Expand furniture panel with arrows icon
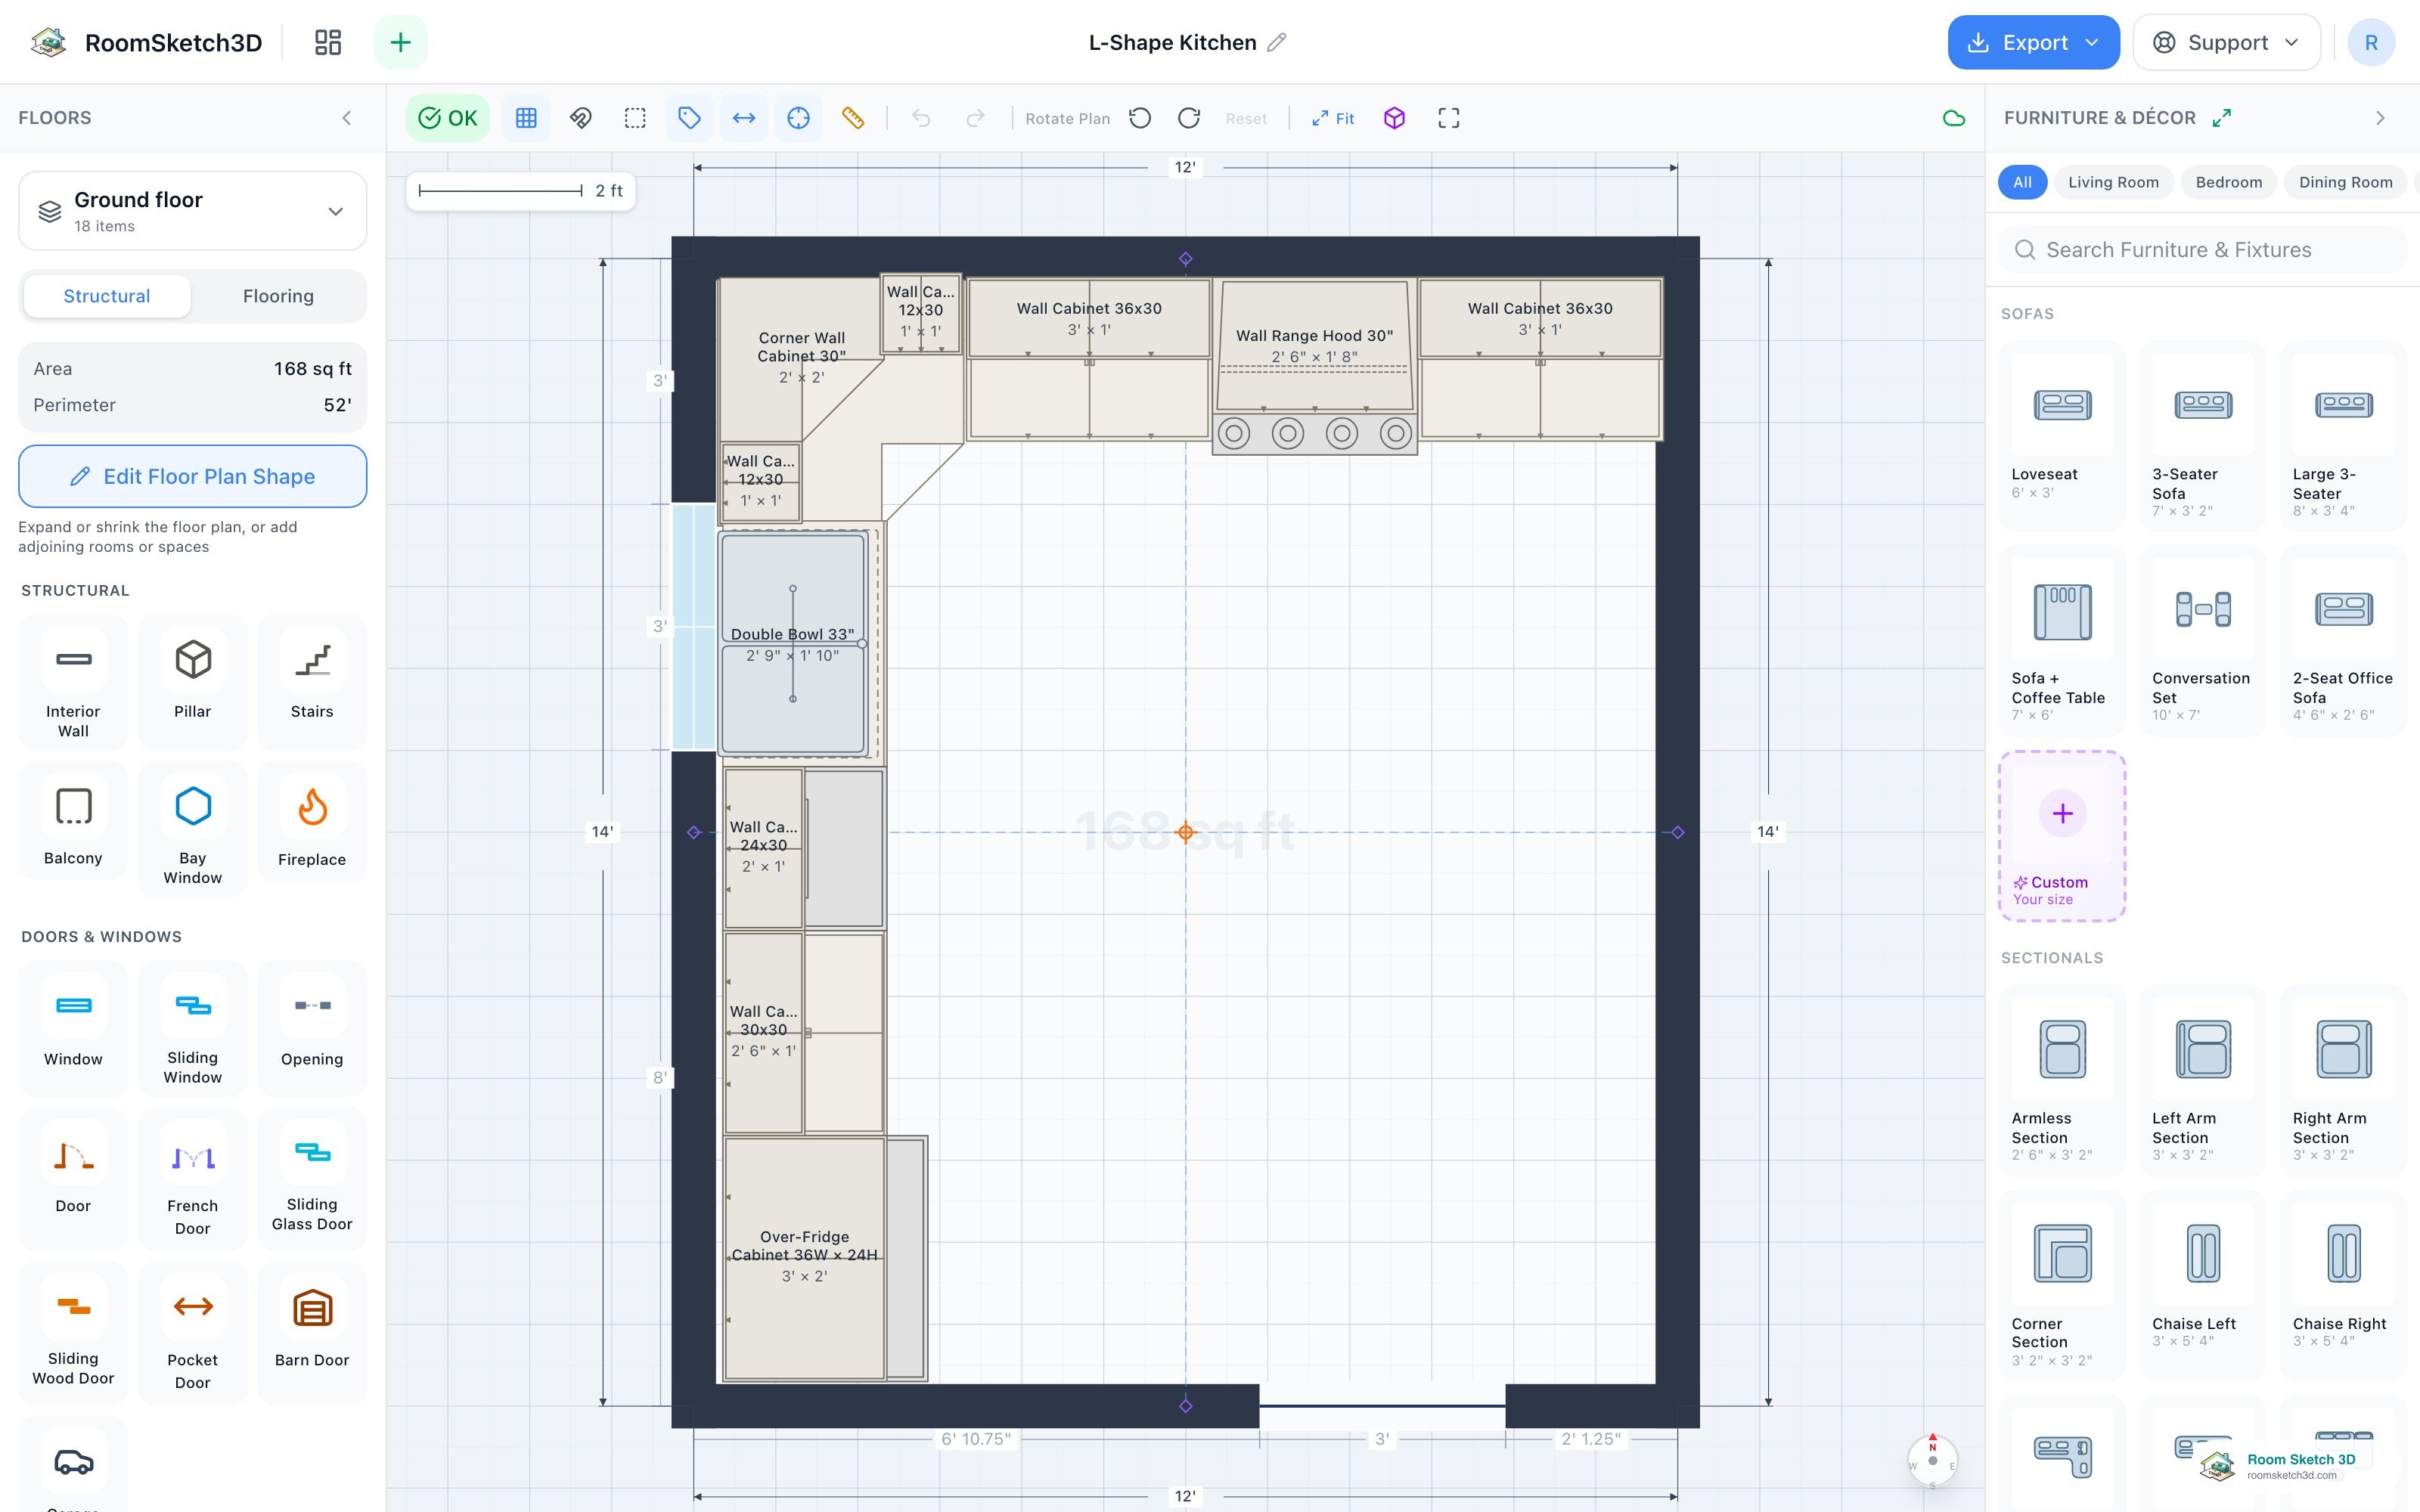Image resolution: width=2420 pixels, height=1512 pixels. 2222,118
